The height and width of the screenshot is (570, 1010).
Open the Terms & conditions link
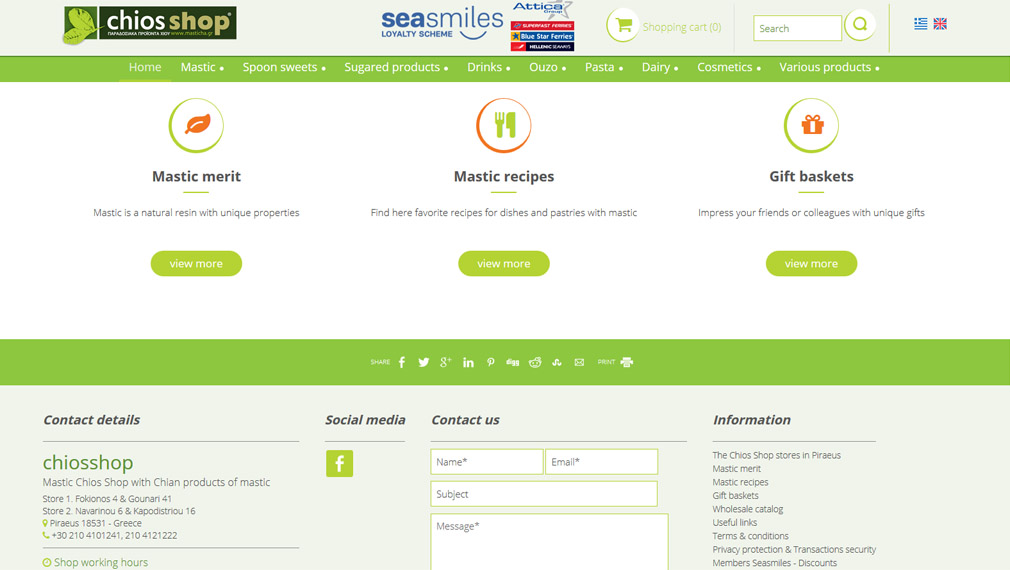tap(750, 537)
